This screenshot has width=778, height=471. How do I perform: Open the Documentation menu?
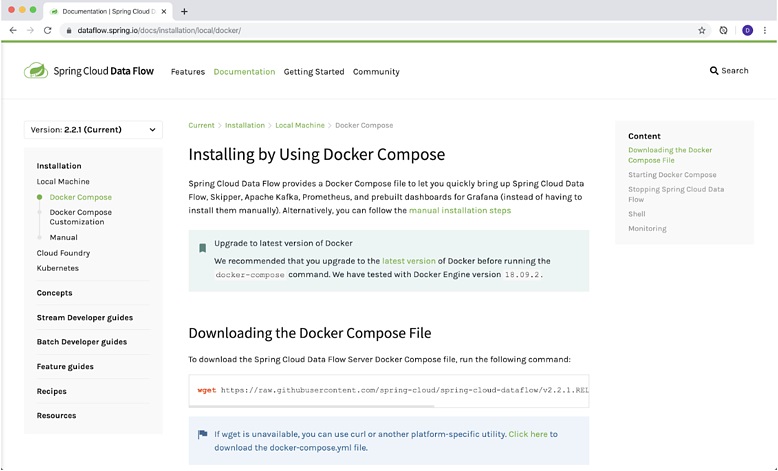pyautogui.click(x=244, y=71)
